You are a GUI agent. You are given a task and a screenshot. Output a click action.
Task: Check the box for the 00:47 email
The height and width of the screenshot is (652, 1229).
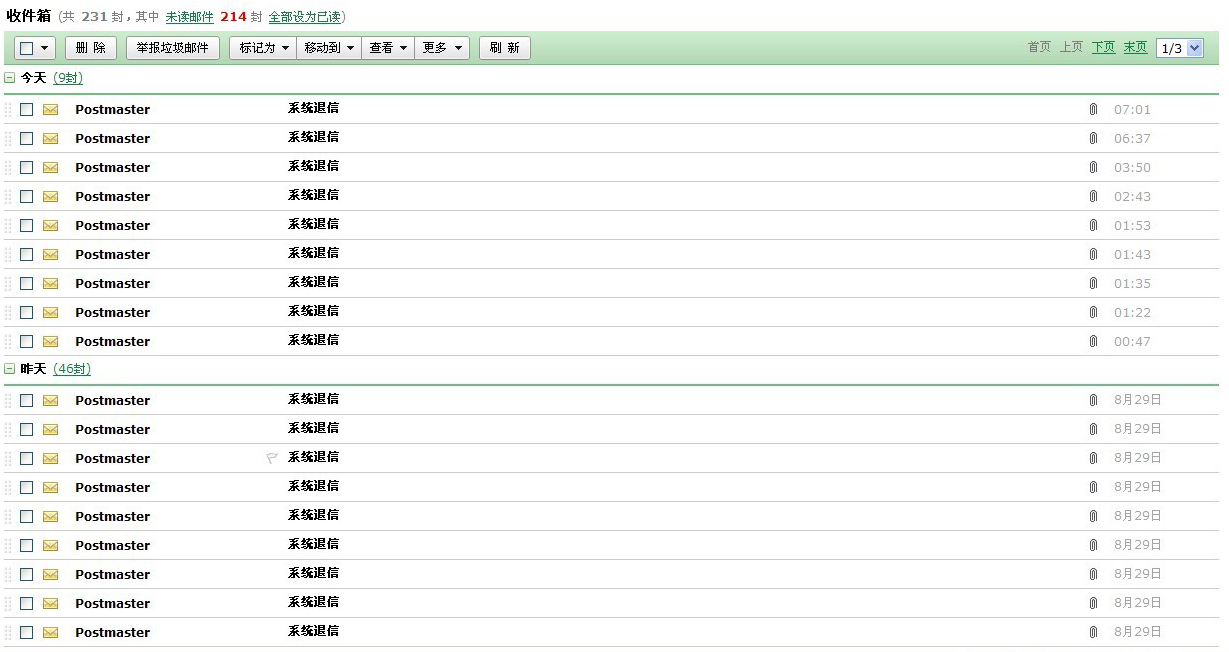(x=27, y=342)
